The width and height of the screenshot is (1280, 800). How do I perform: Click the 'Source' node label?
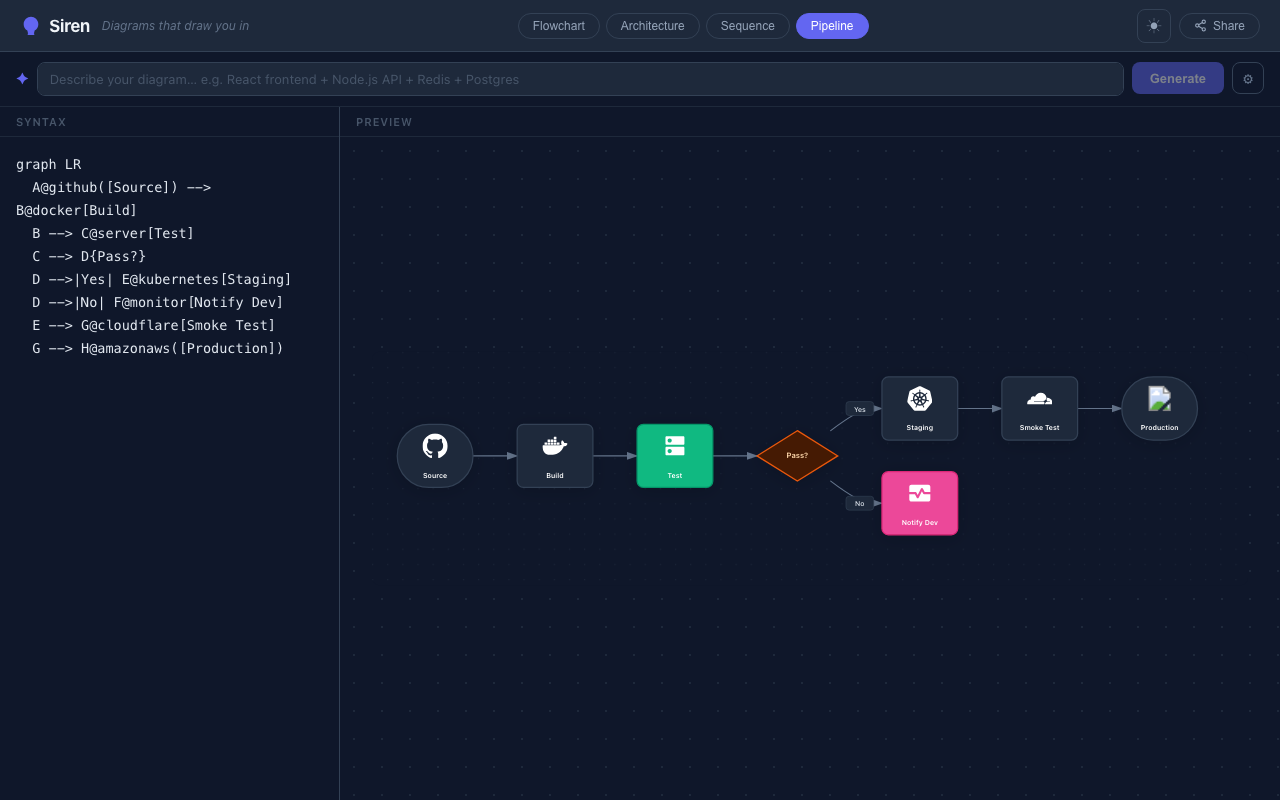tap(435, 475)
